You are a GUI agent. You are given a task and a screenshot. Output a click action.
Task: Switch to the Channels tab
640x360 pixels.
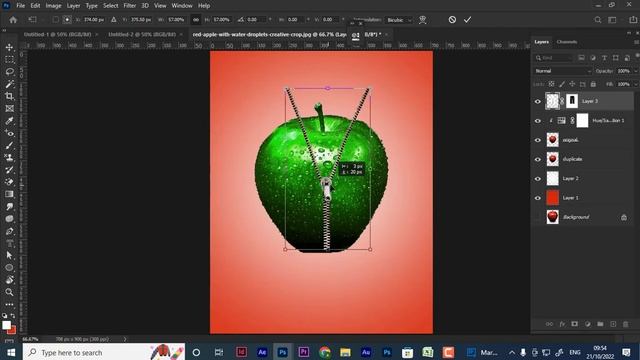pos(567,42)
